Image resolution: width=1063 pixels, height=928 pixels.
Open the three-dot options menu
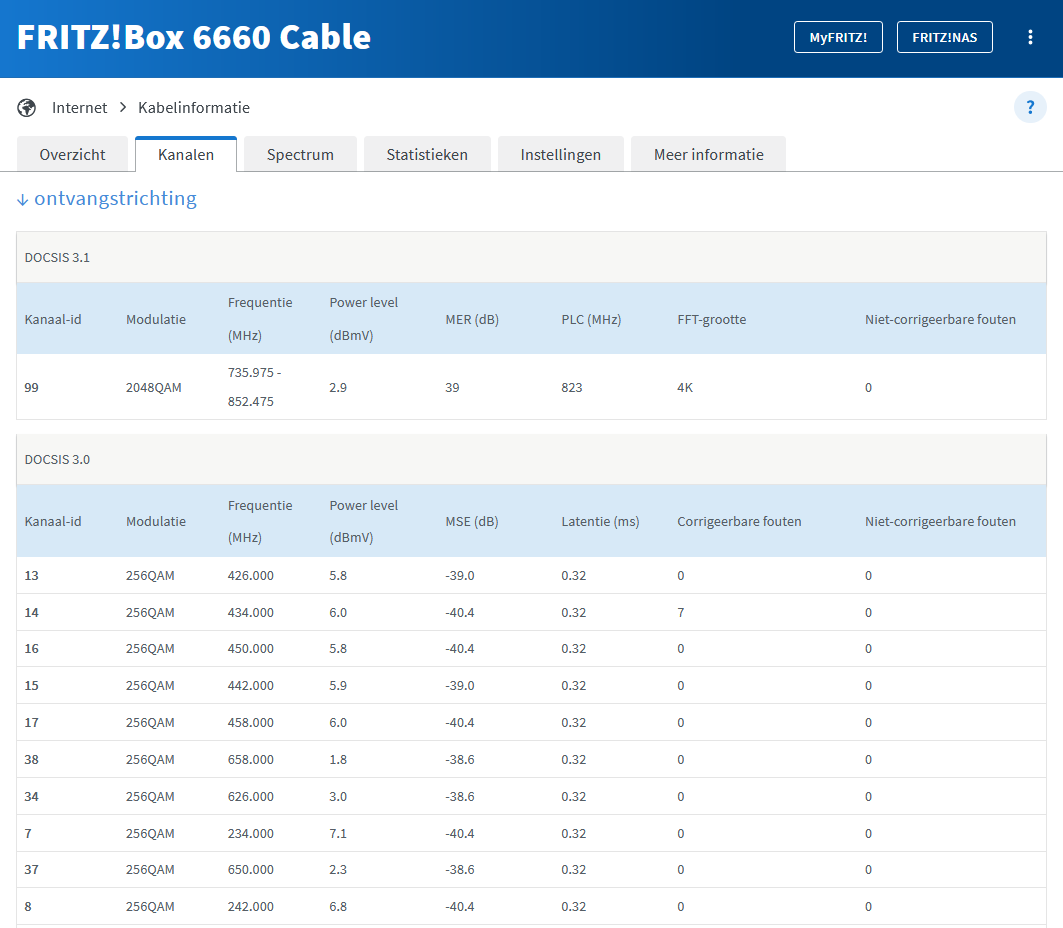1030,38
